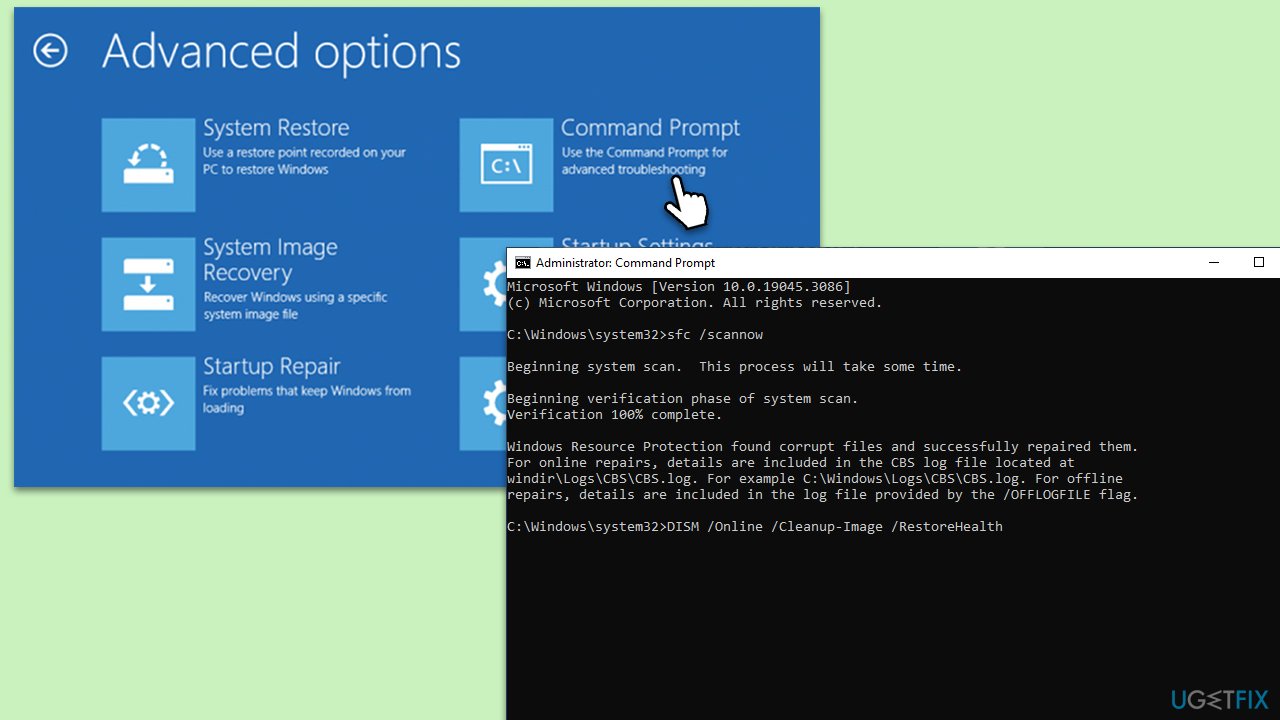Click '(c) Microsoft Corporation. All rights reserved.' line
1280x720 pixels.
(695, 303)
